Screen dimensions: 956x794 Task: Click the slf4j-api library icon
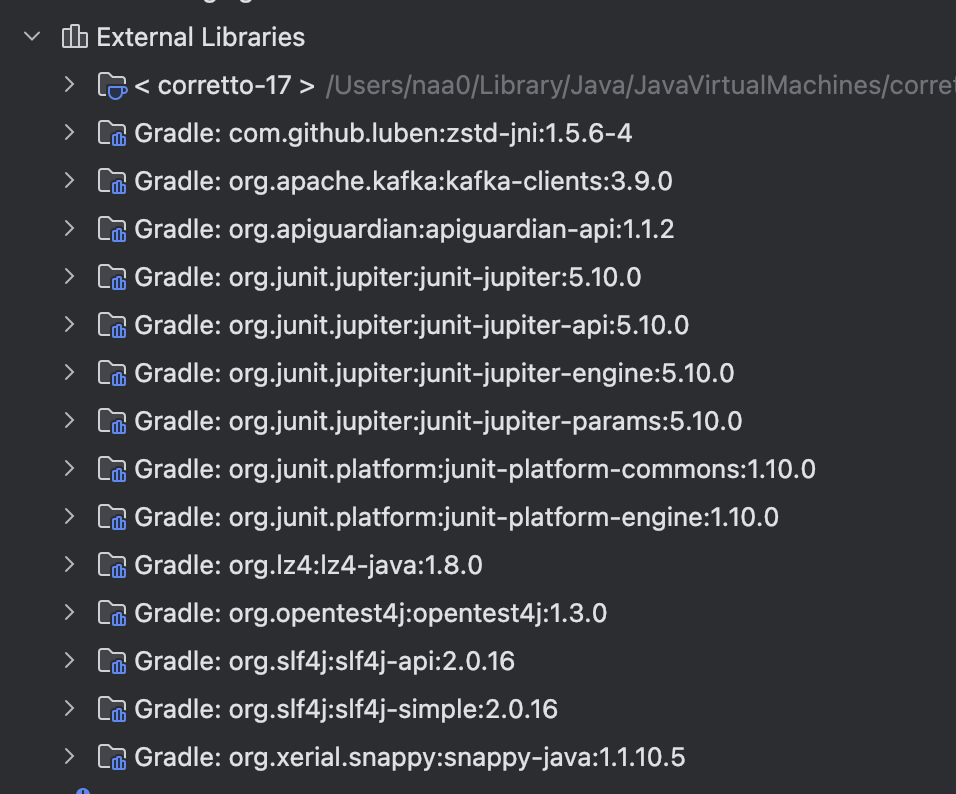click(112, 661)
